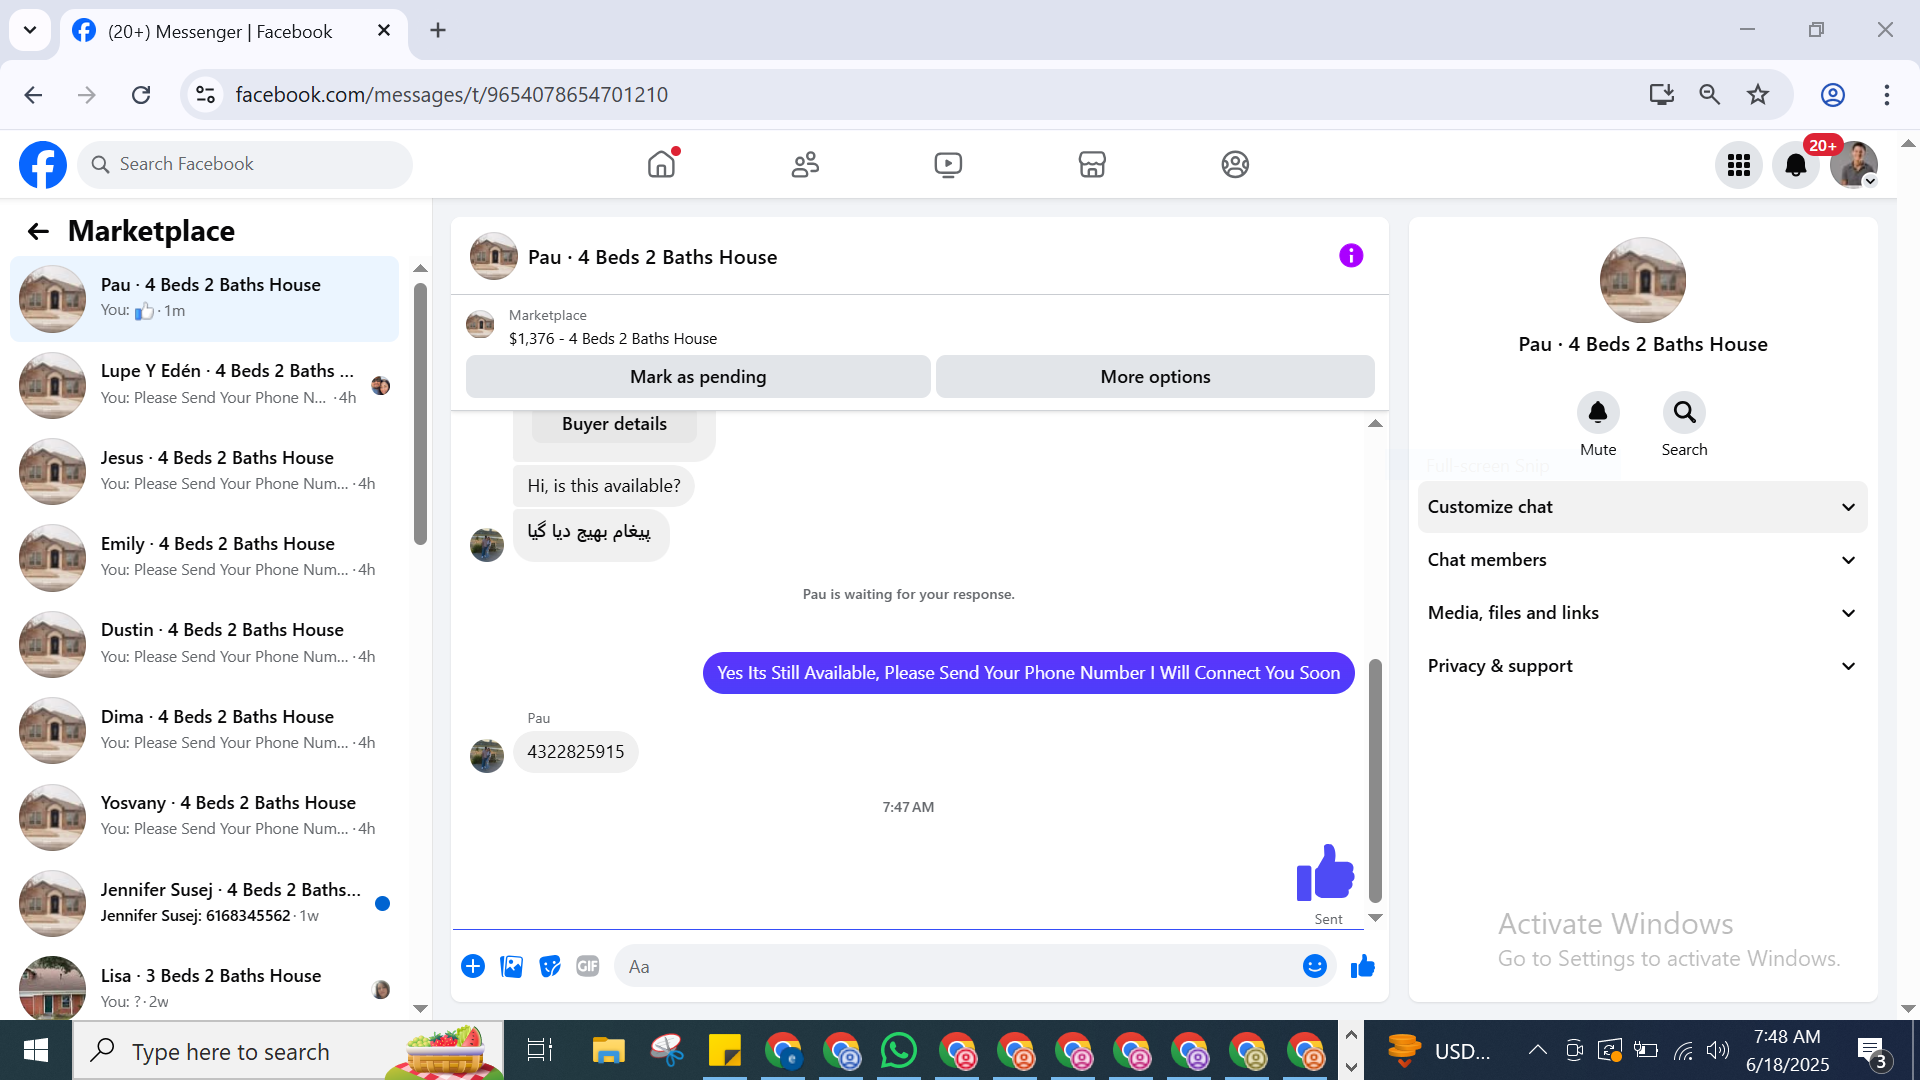Open the browser zoom magnifier icon
Screen dimensions: 1920x1080
pyautogui.click(x=1710, y=95)
